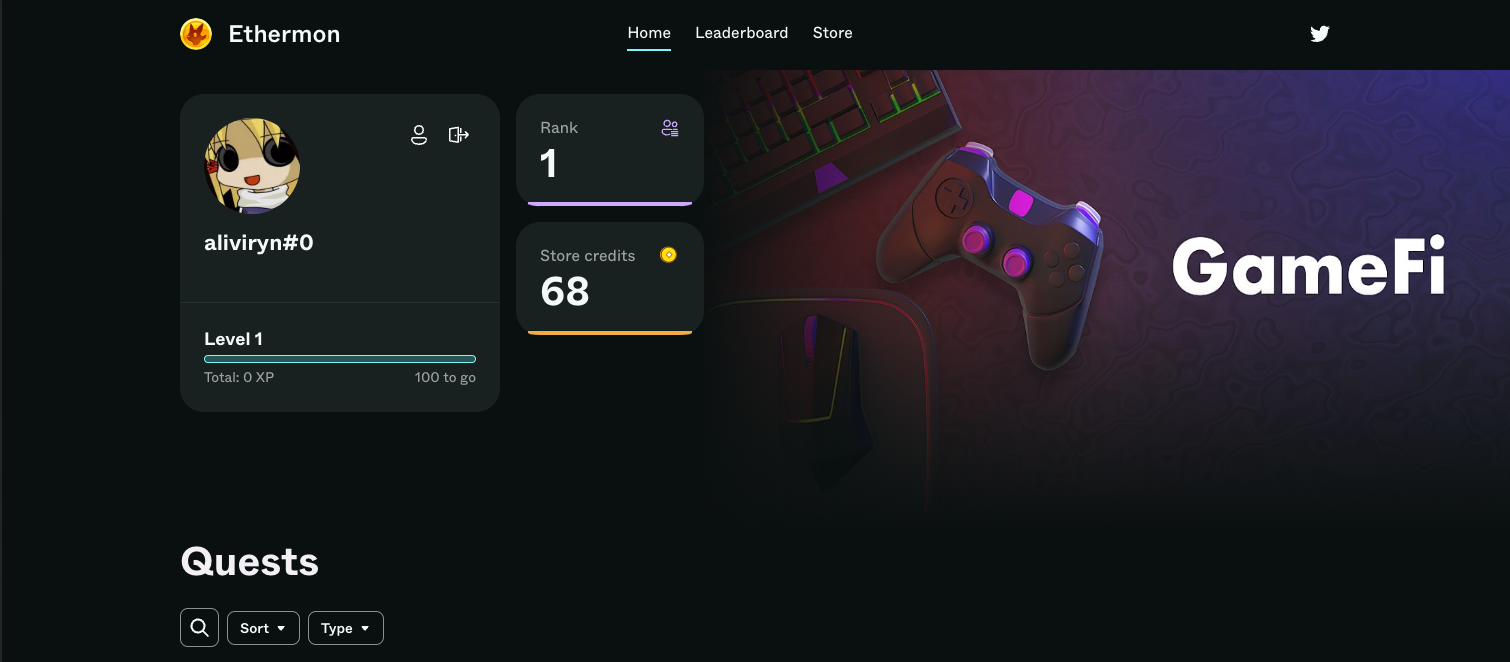
Task: Click the Level 1 XP progress bar
Action: click(x=339, y=359)
